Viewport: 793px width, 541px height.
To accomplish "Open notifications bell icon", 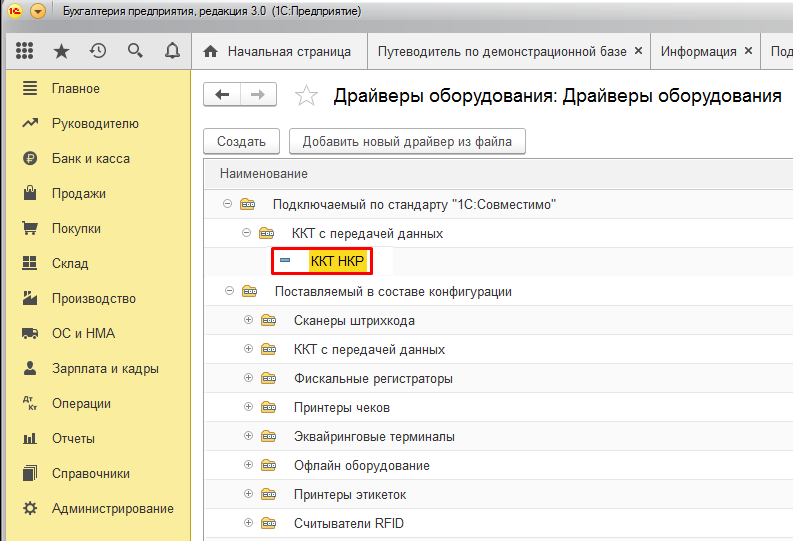I will (x=172, y=51).
